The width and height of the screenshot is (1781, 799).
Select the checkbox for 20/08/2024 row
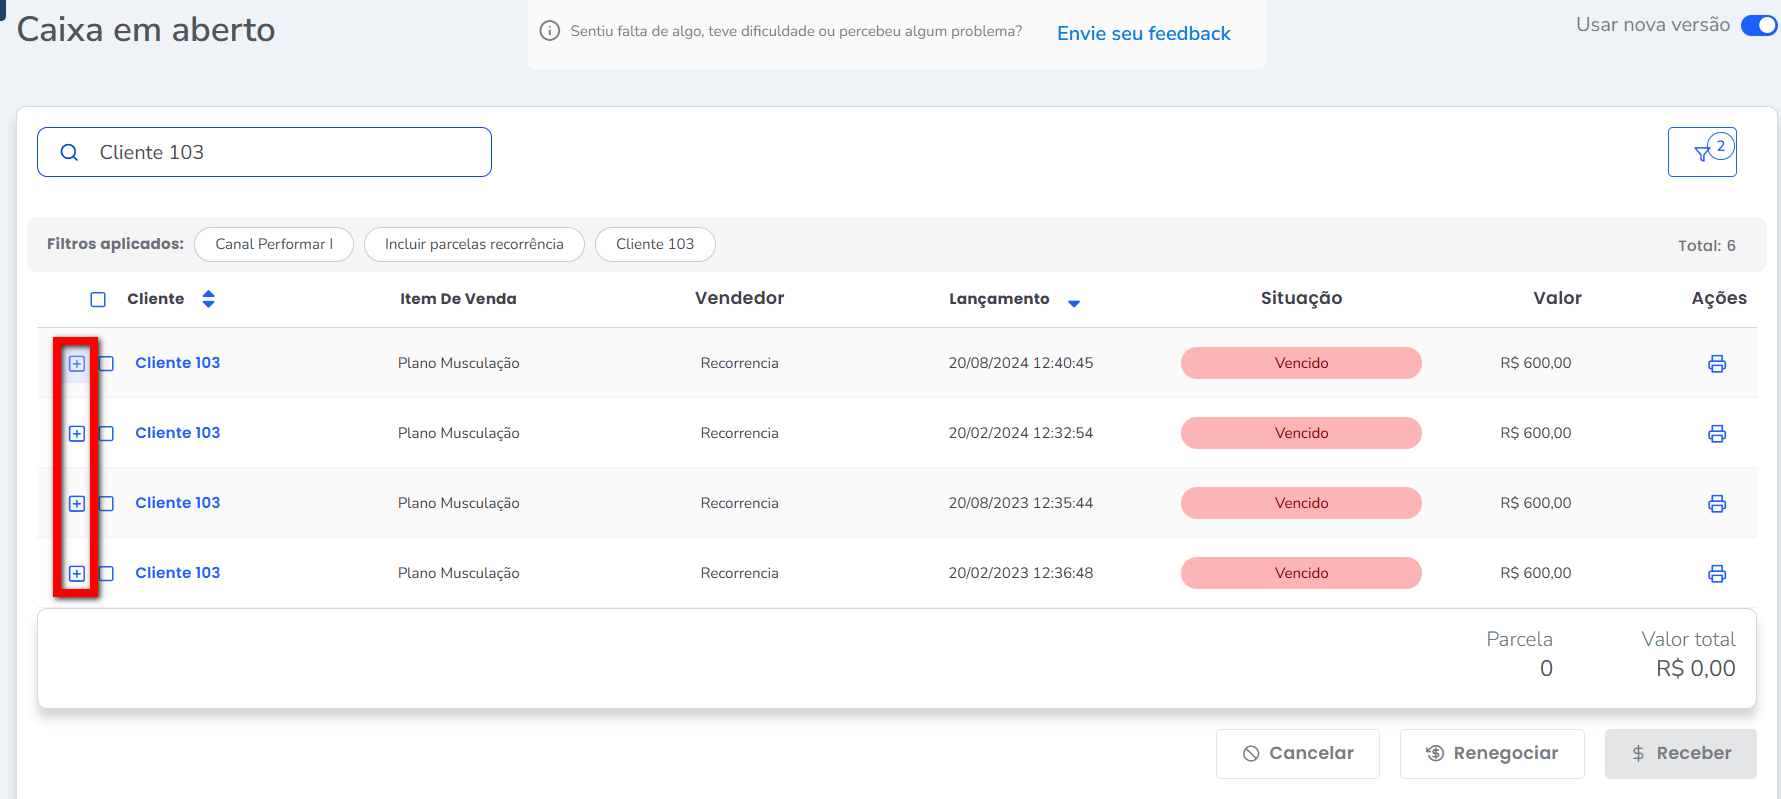(x=107, y=364)
